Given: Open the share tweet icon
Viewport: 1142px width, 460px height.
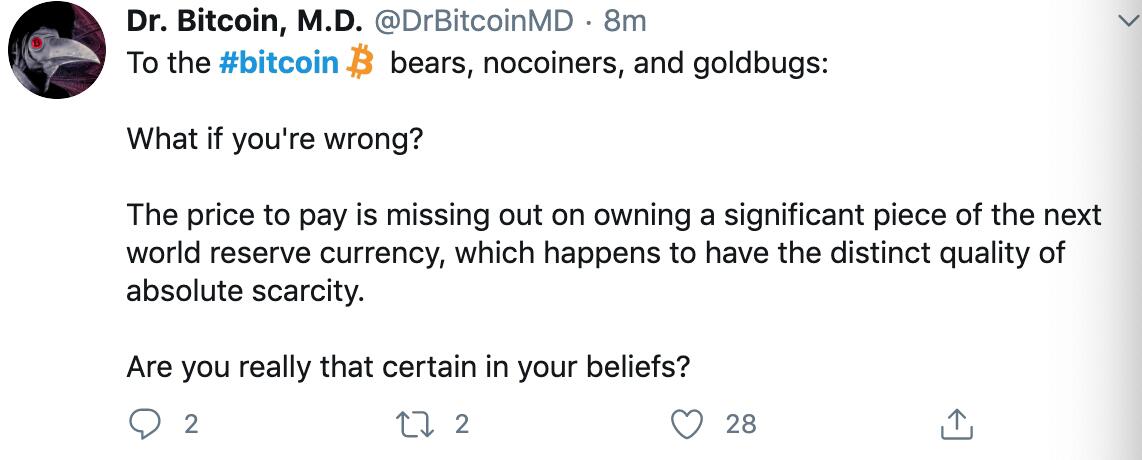Looking at the screenshot, I should 956,424.
